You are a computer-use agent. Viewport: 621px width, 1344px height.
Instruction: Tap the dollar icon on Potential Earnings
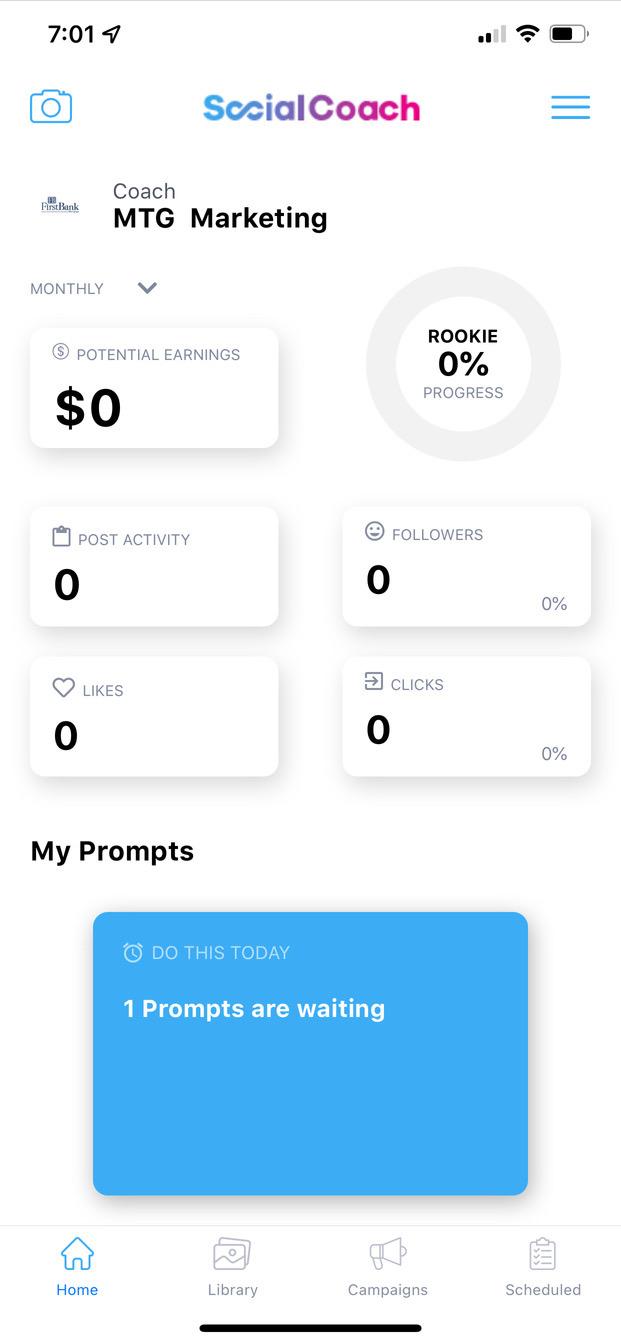click(60, 352)
